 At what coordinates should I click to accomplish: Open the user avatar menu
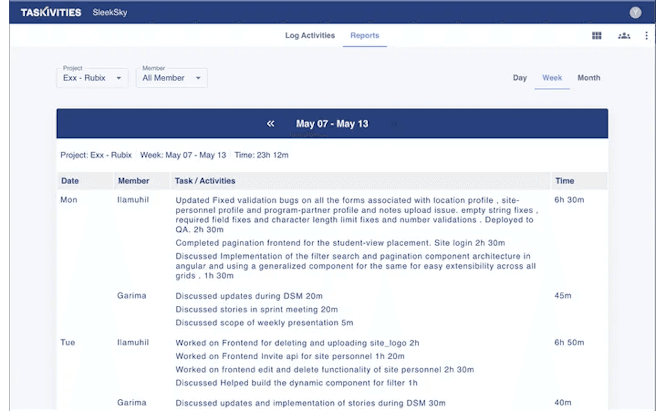635,12
